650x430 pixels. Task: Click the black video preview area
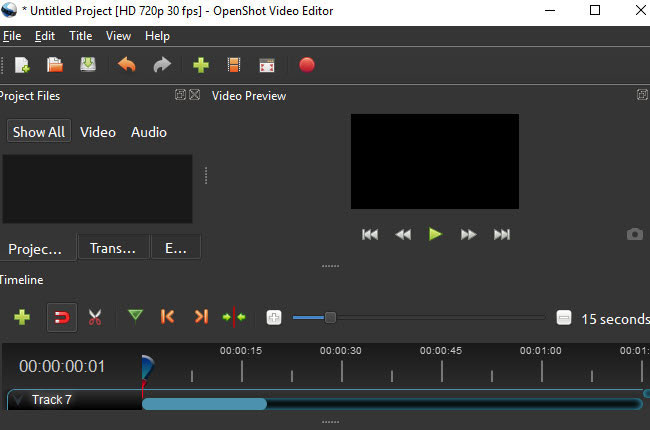point(435,162)
